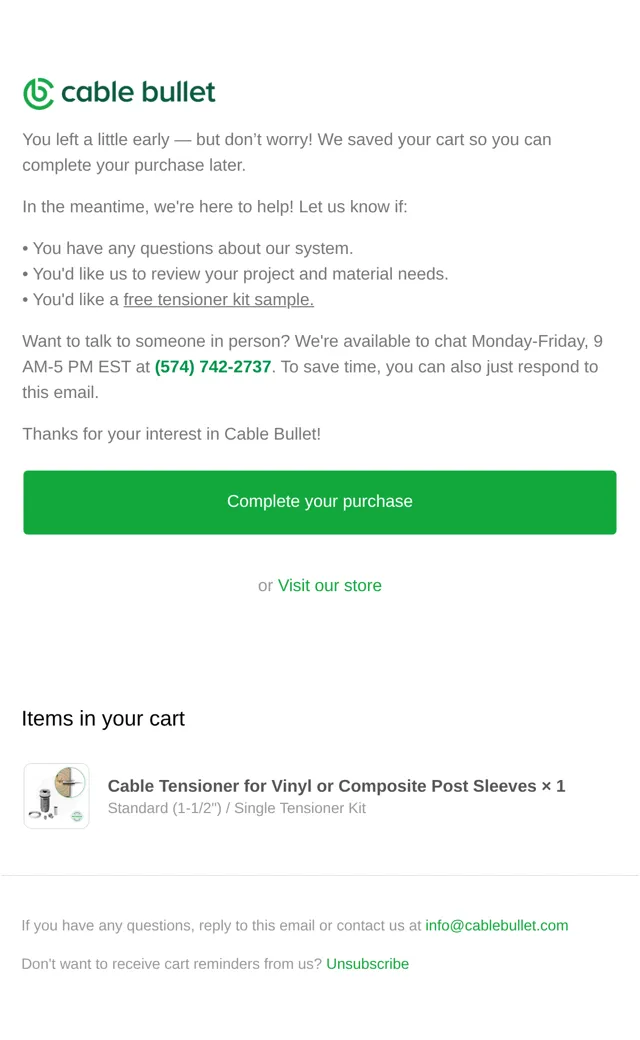Click the 'Items in your cart' heading
This screenshot has height=1040, width=640.
click(103, 718)
